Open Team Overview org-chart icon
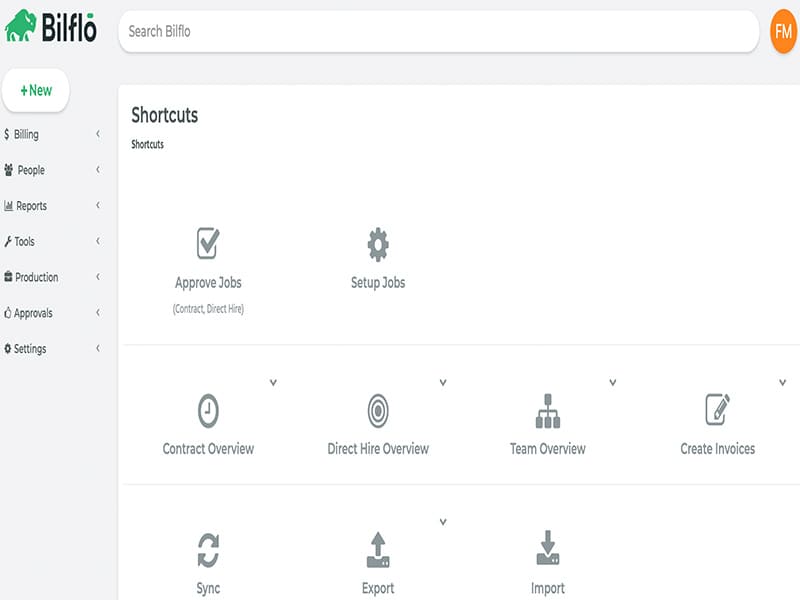Image resolution: width=800 pixels, height=600 pixels. pos(548,410)
